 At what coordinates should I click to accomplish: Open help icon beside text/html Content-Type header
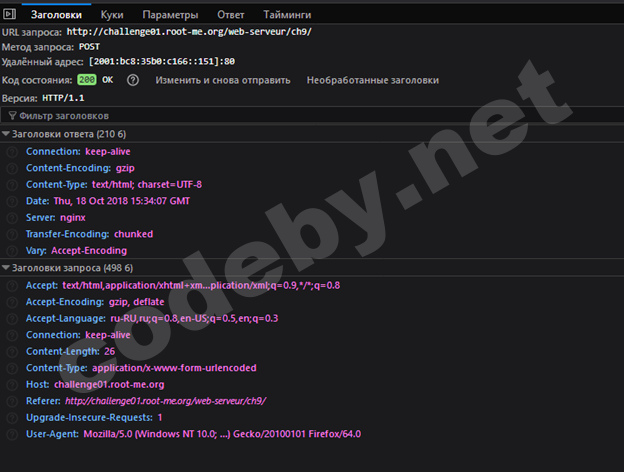pos(12,185)
